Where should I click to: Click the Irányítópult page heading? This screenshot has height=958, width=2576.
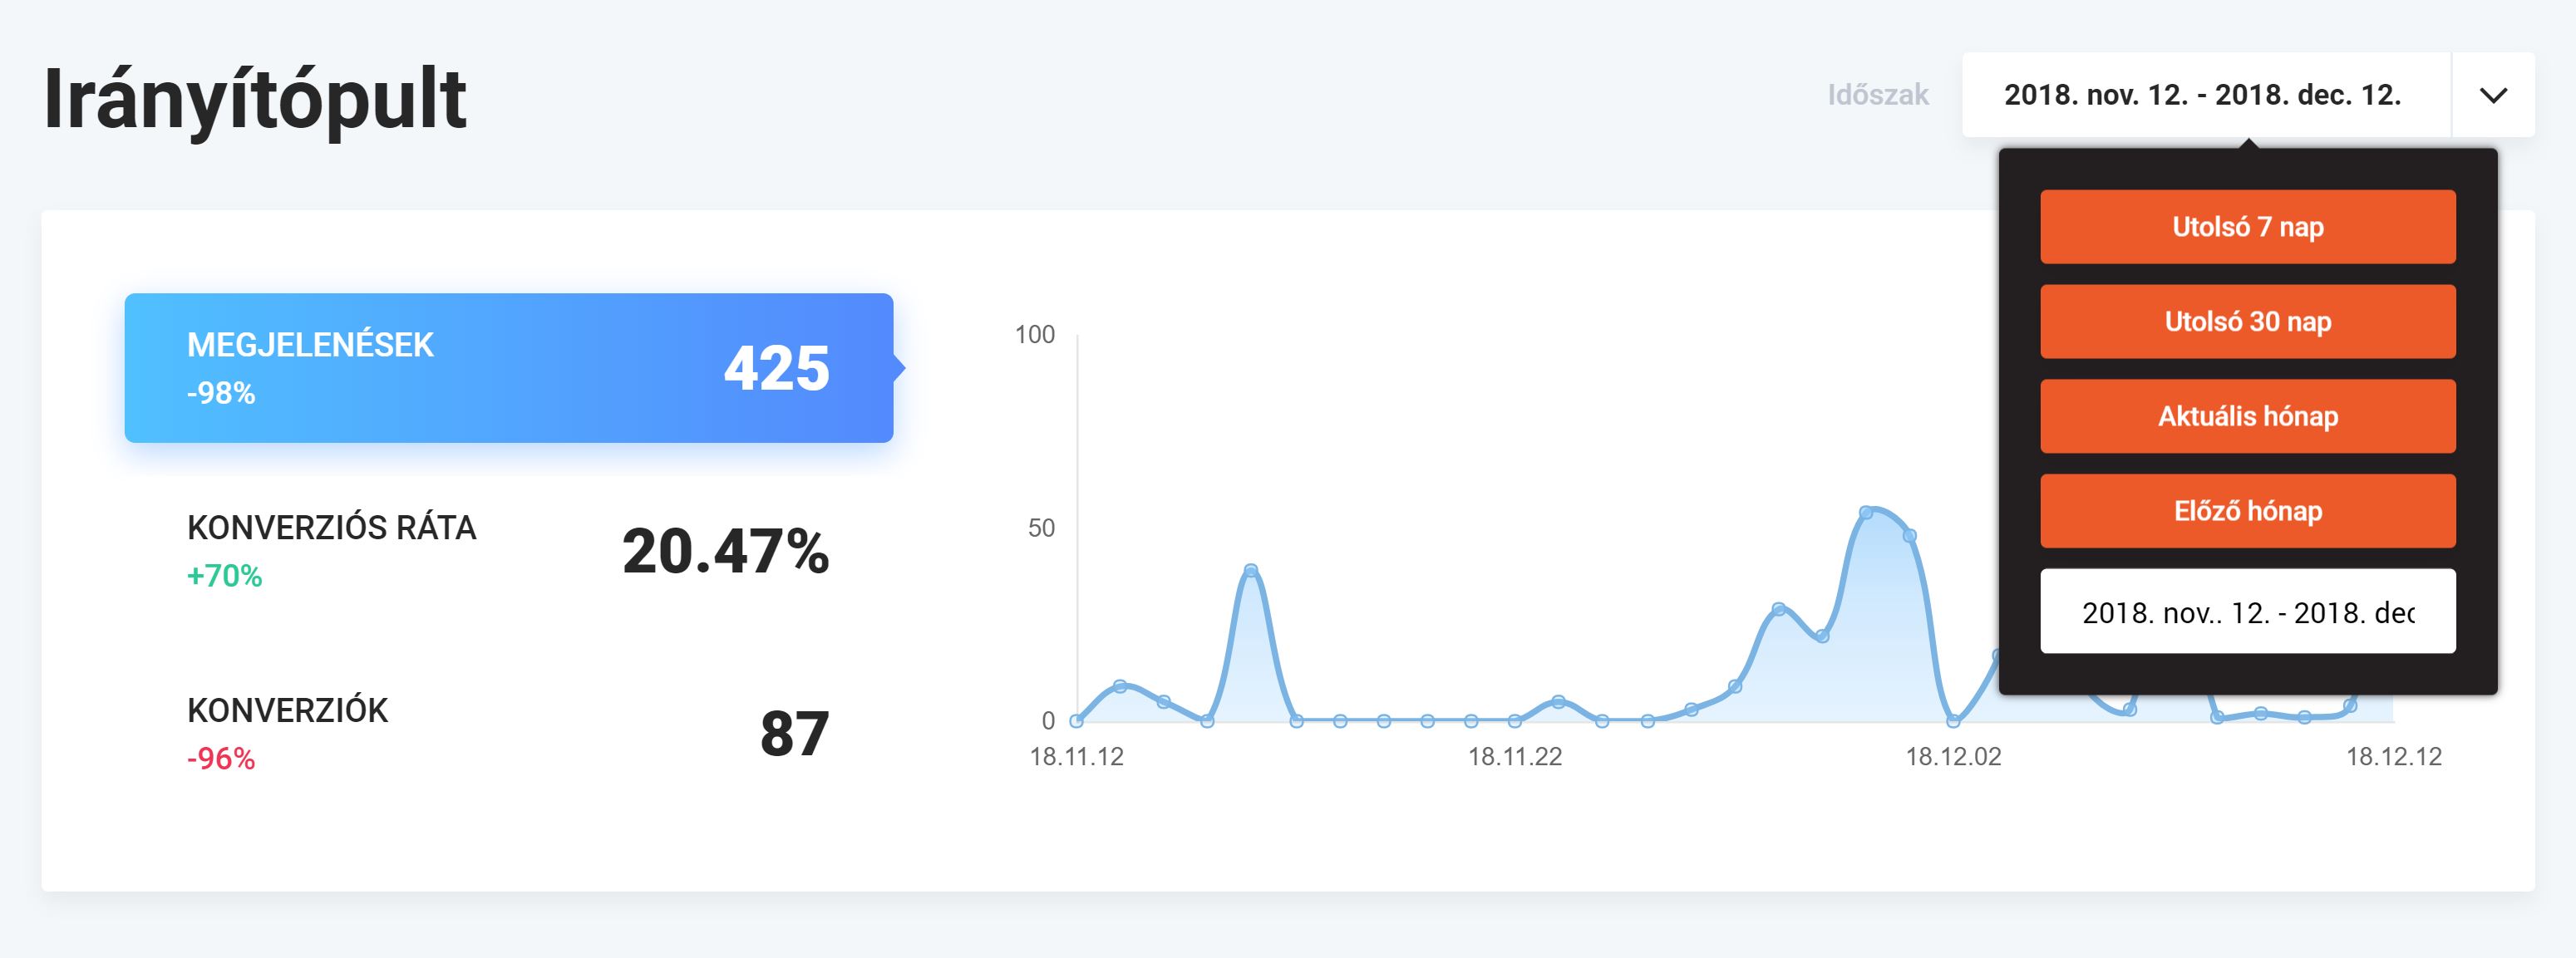tap(255, 99)
